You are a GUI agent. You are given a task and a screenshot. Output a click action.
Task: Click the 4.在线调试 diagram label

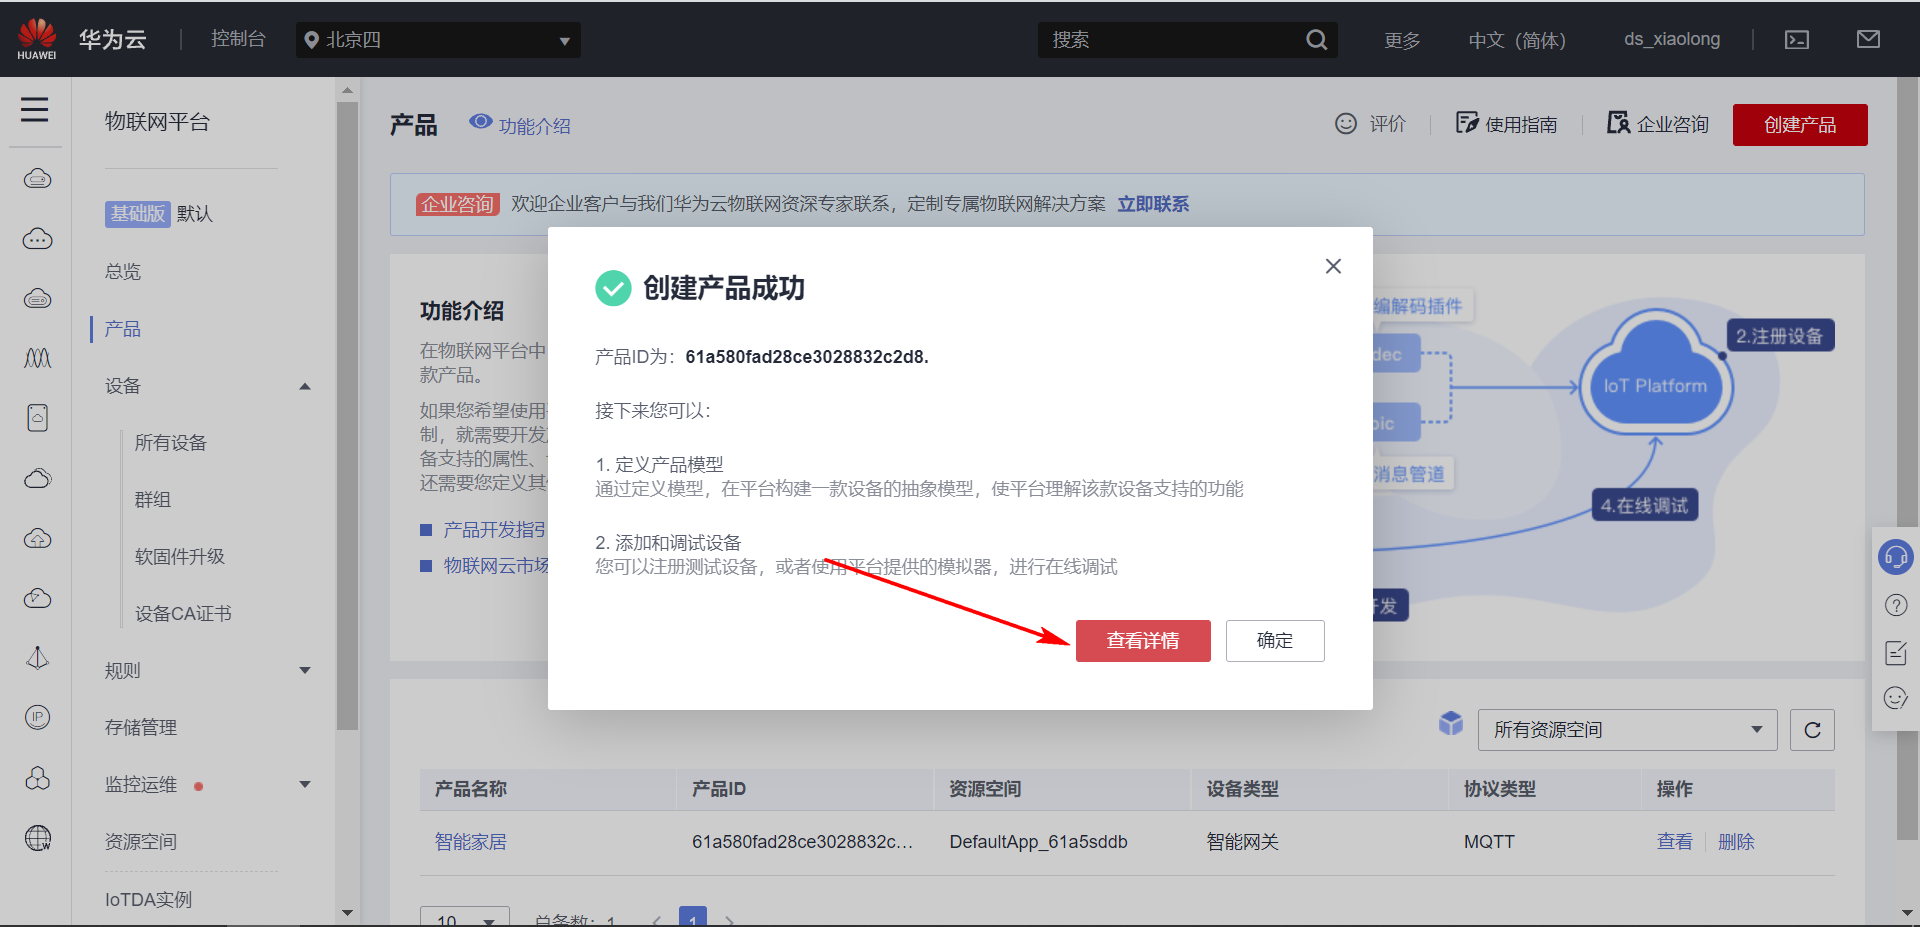tap(1645, 506)
